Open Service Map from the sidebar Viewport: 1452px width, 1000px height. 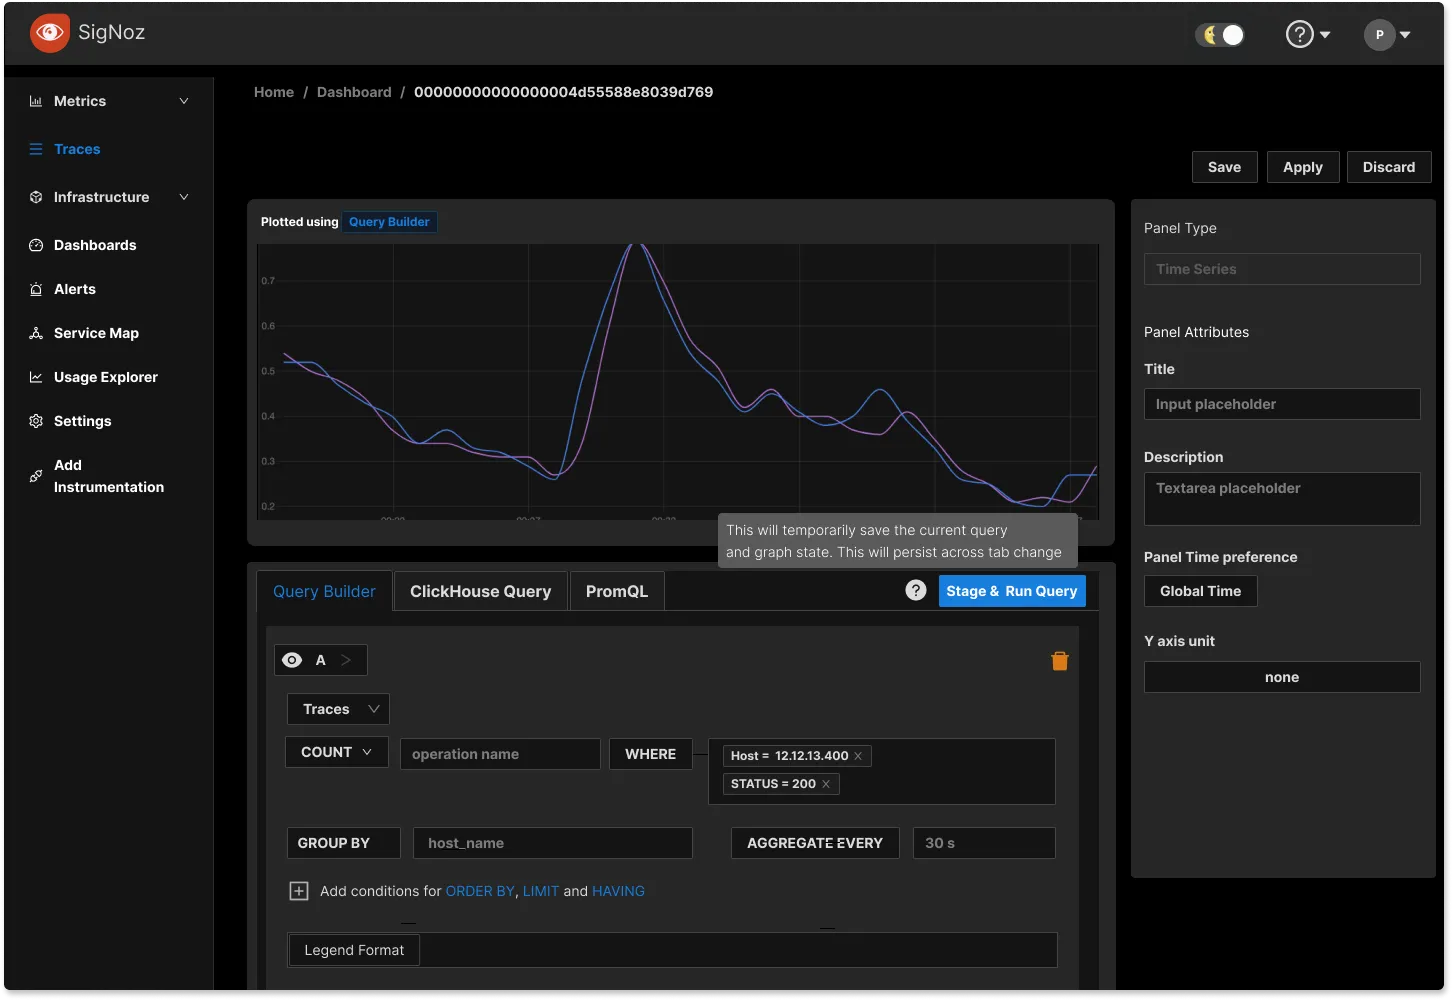pyautogui.click(x=96, y=333)
